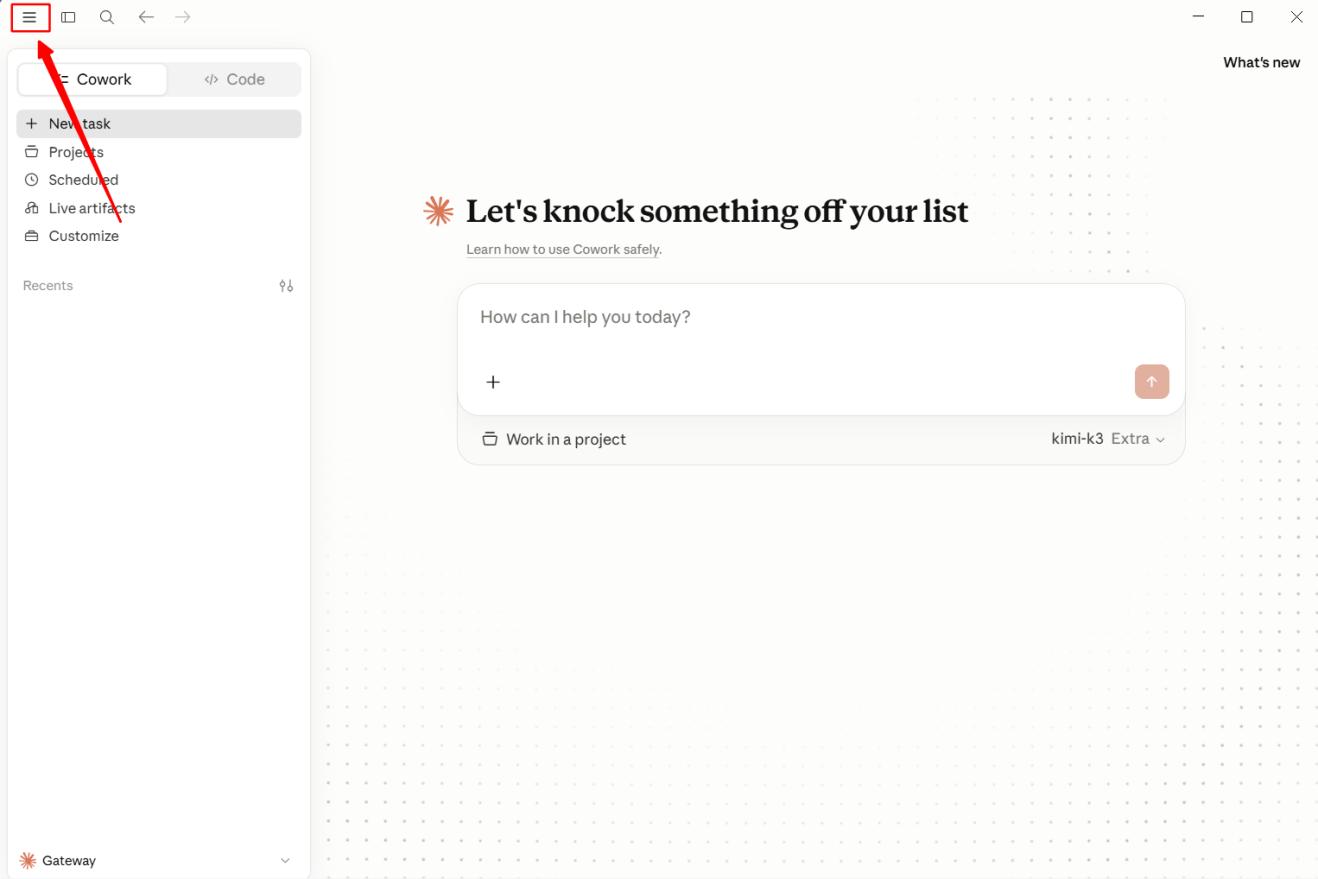The width and height of the screenshot is (1318, 879).
Task: Click the Recents heading text
Action: (48, 286)
